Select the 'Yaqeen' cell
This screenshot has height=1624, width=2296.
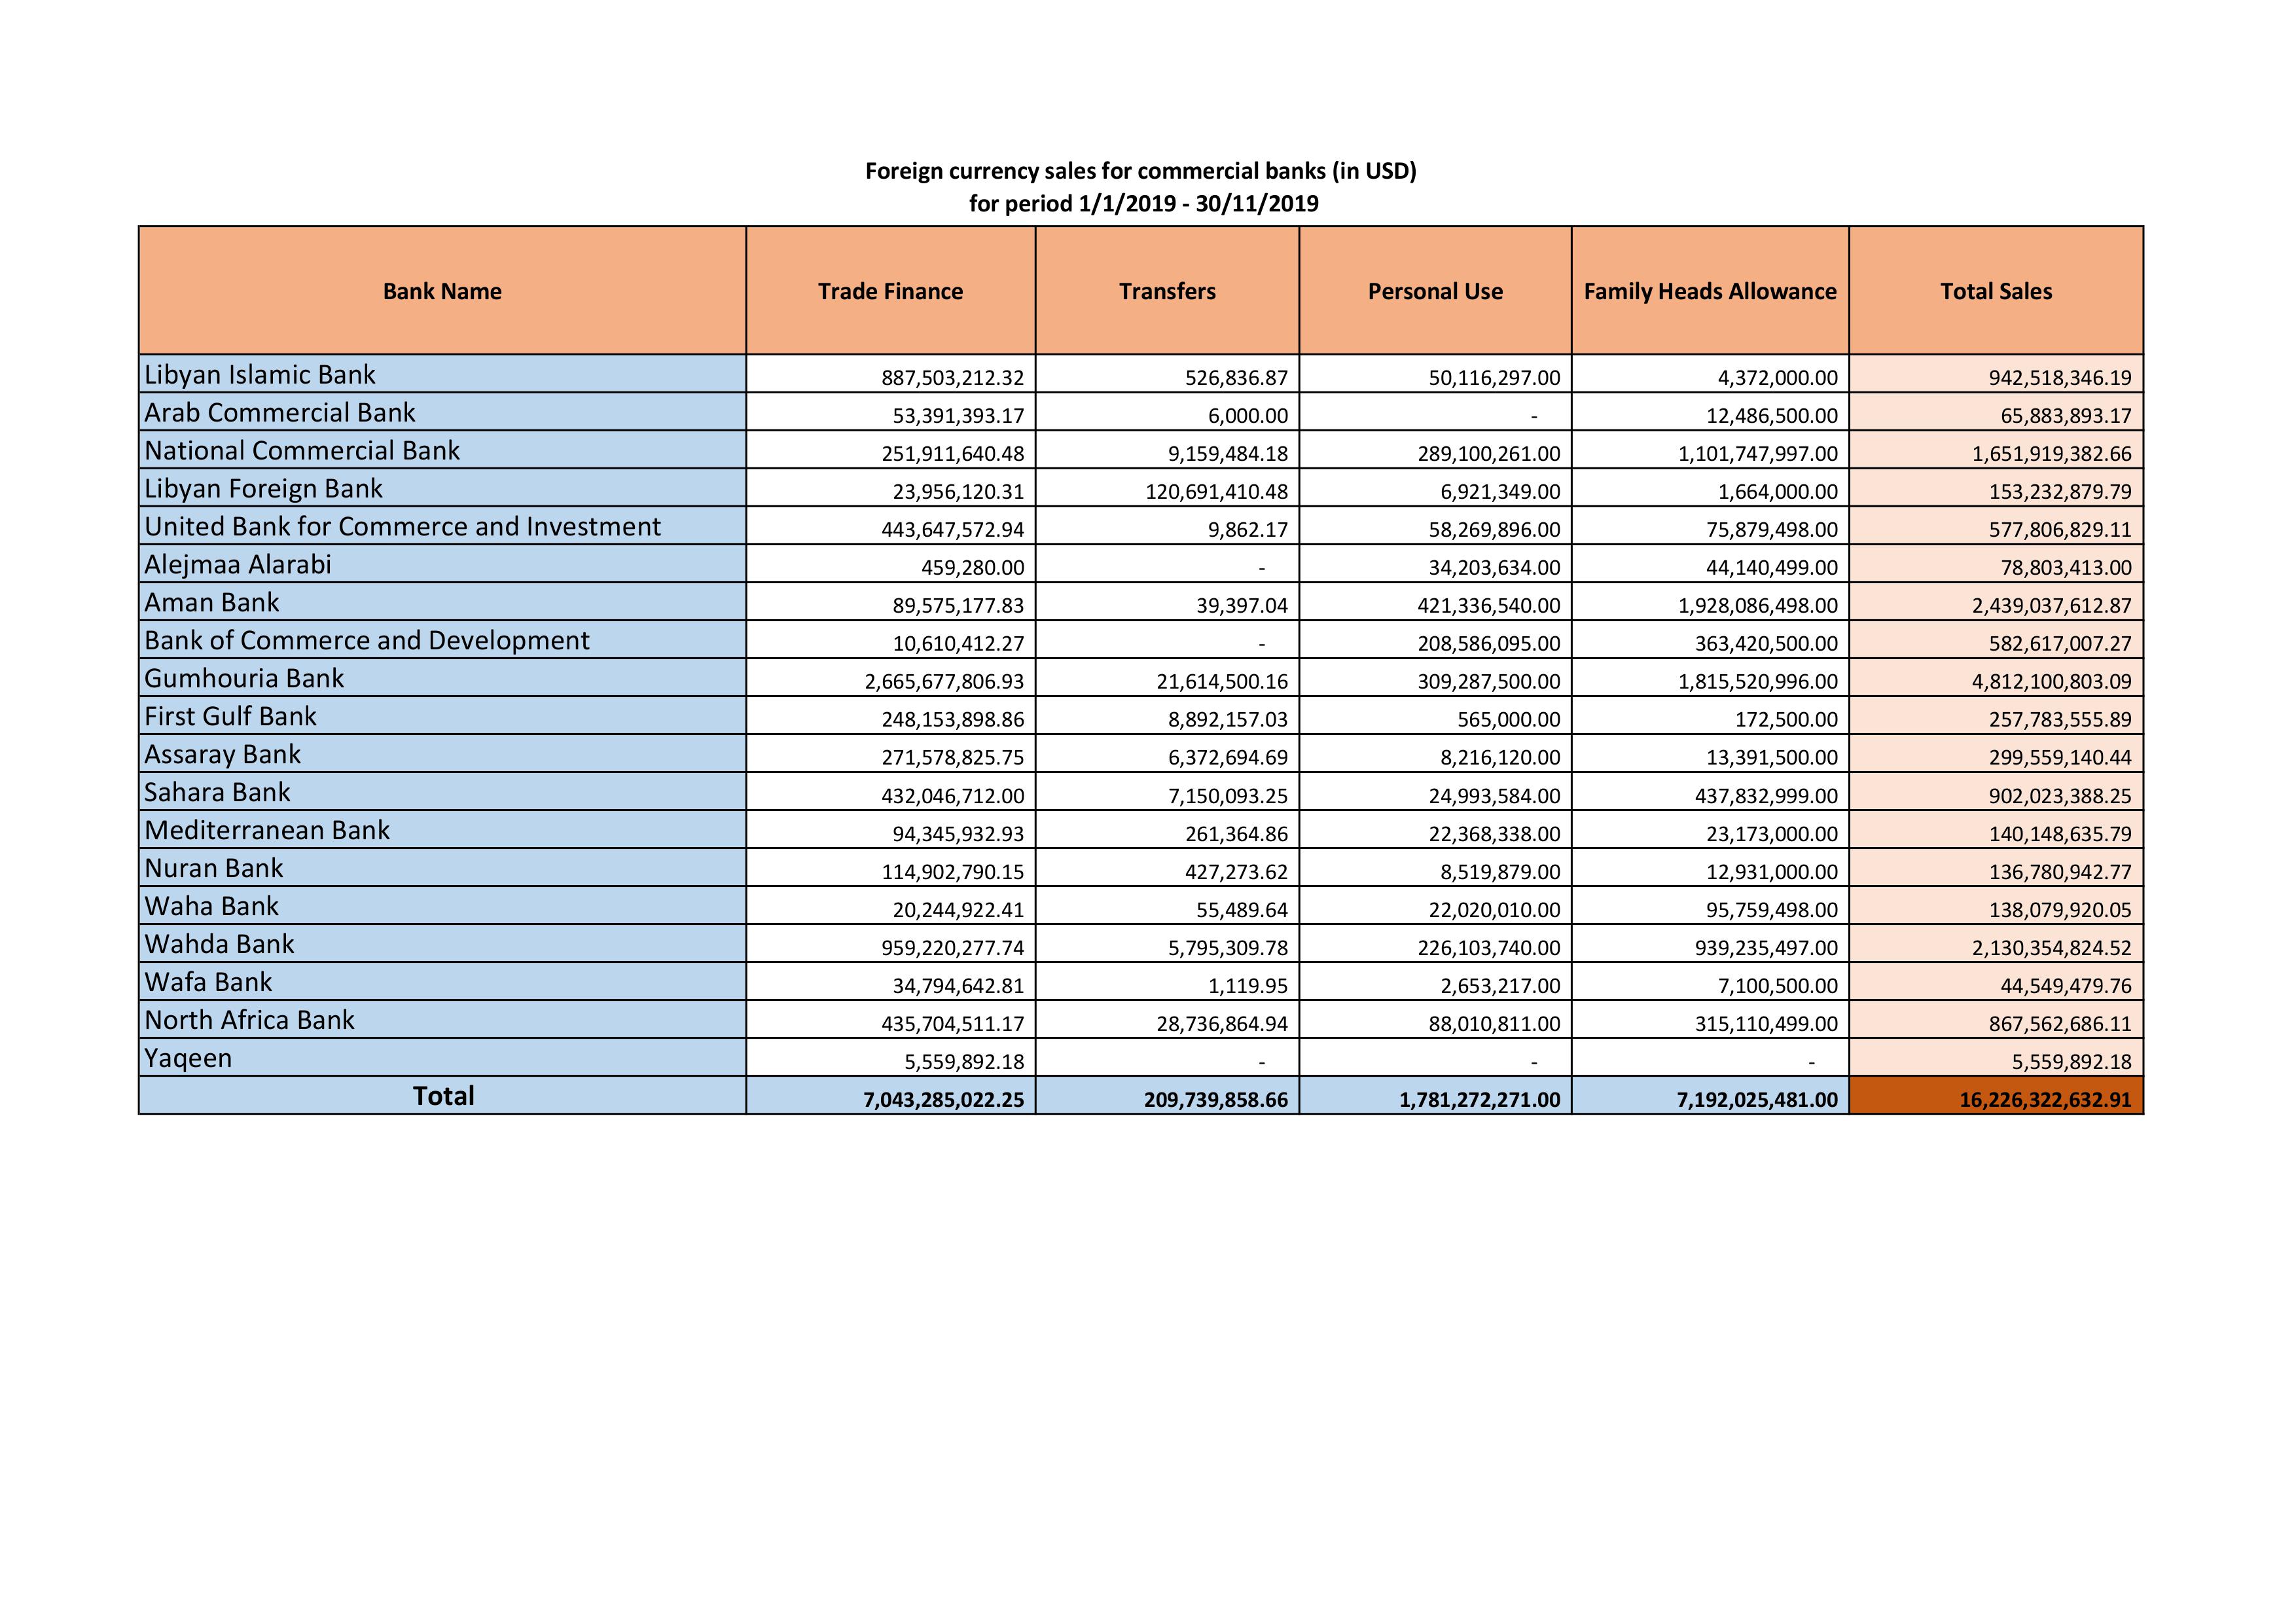pyautogui.click(x=442, y=1058)
